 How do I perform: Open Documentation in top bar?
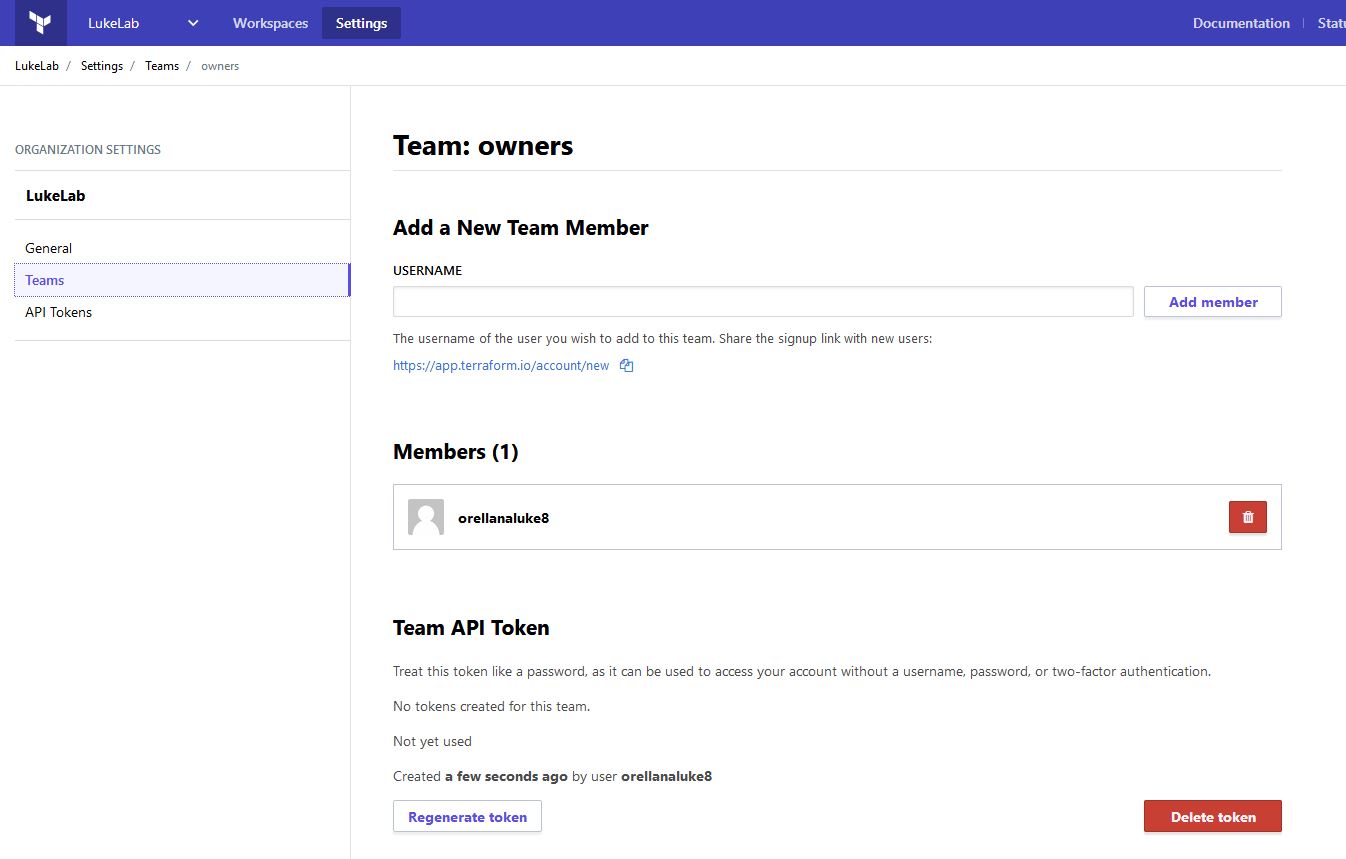1241,23
